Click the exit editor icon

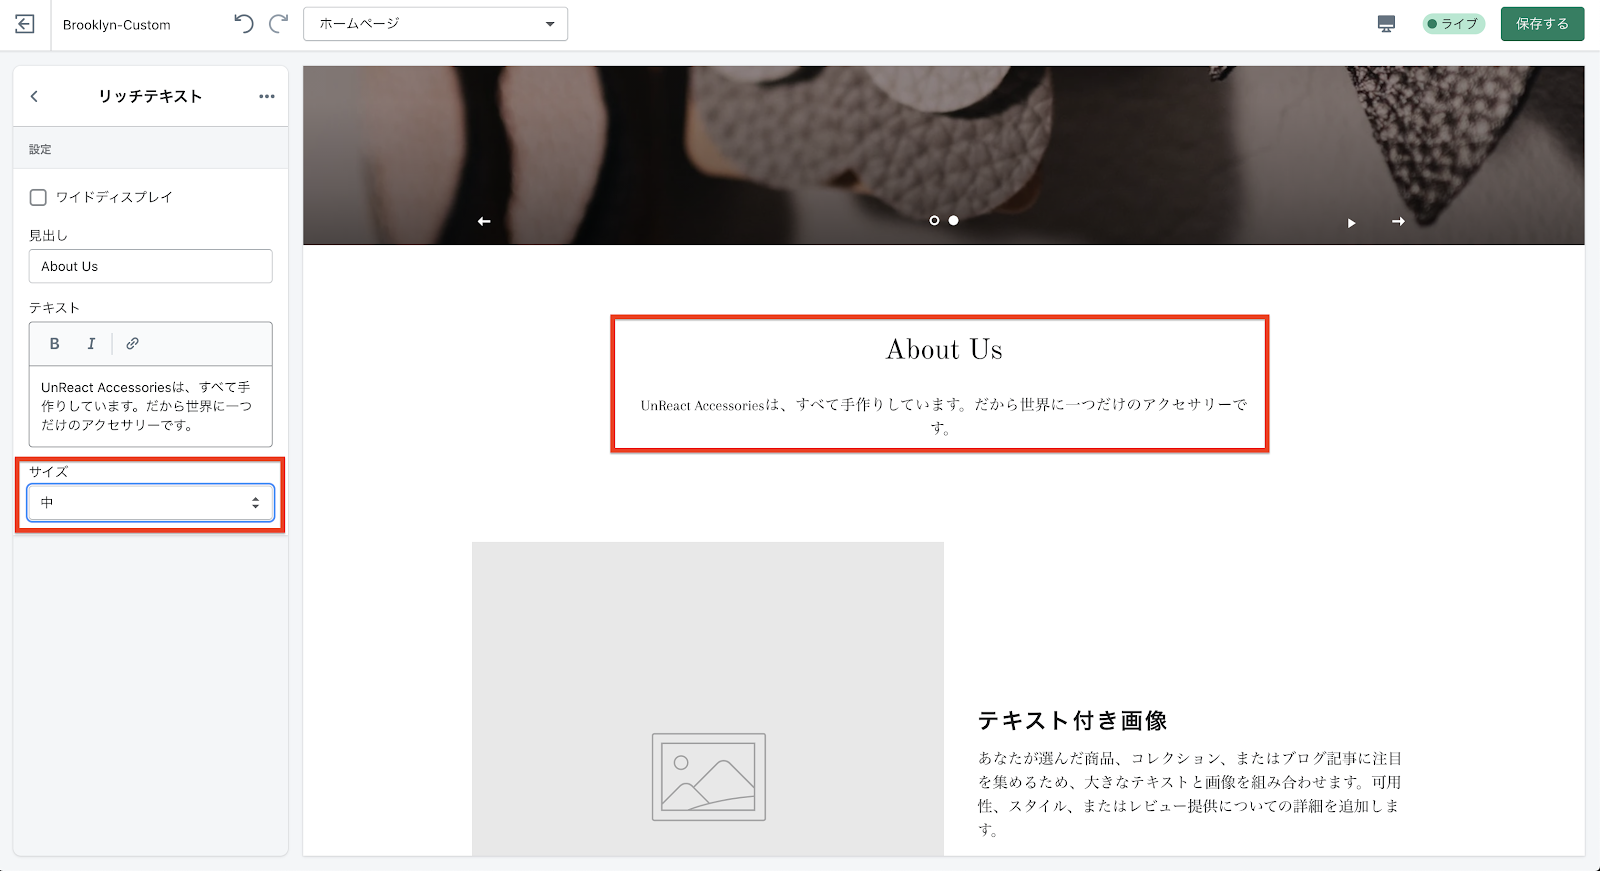(25, 24)
